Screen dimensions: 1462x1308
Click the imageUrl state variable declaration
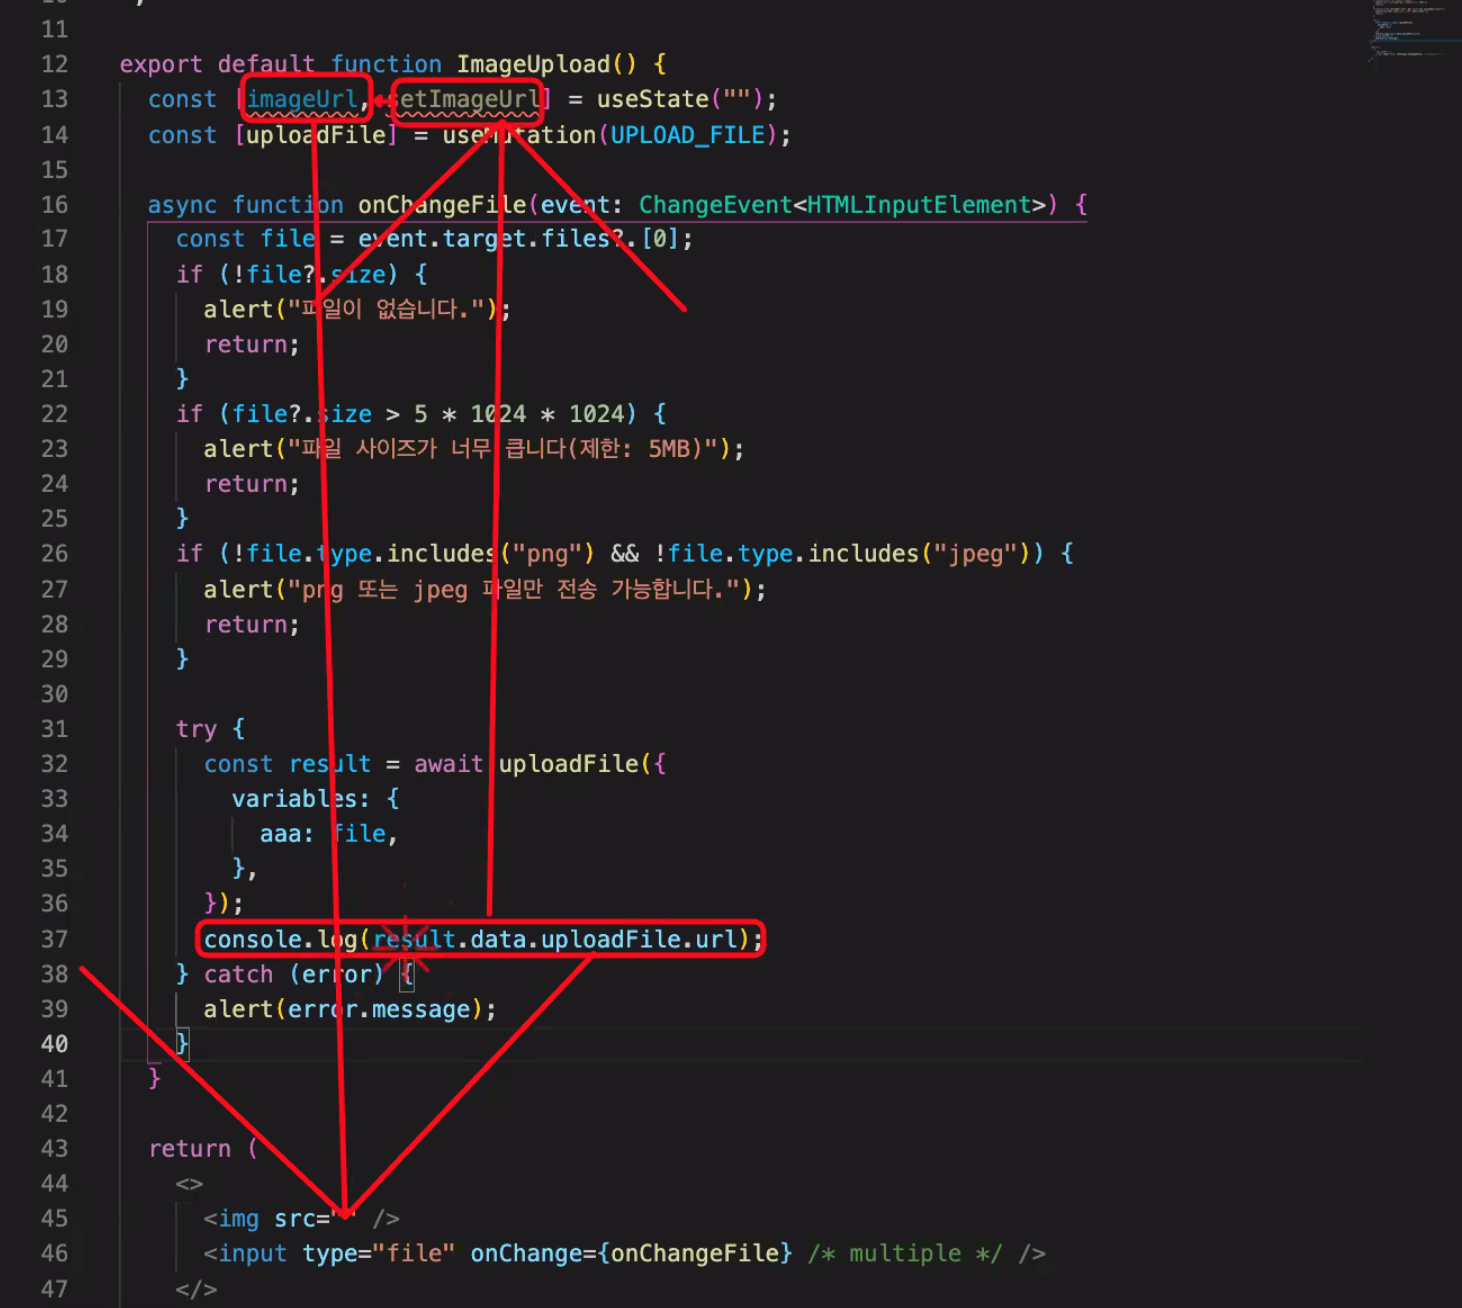tap(302, 99)
